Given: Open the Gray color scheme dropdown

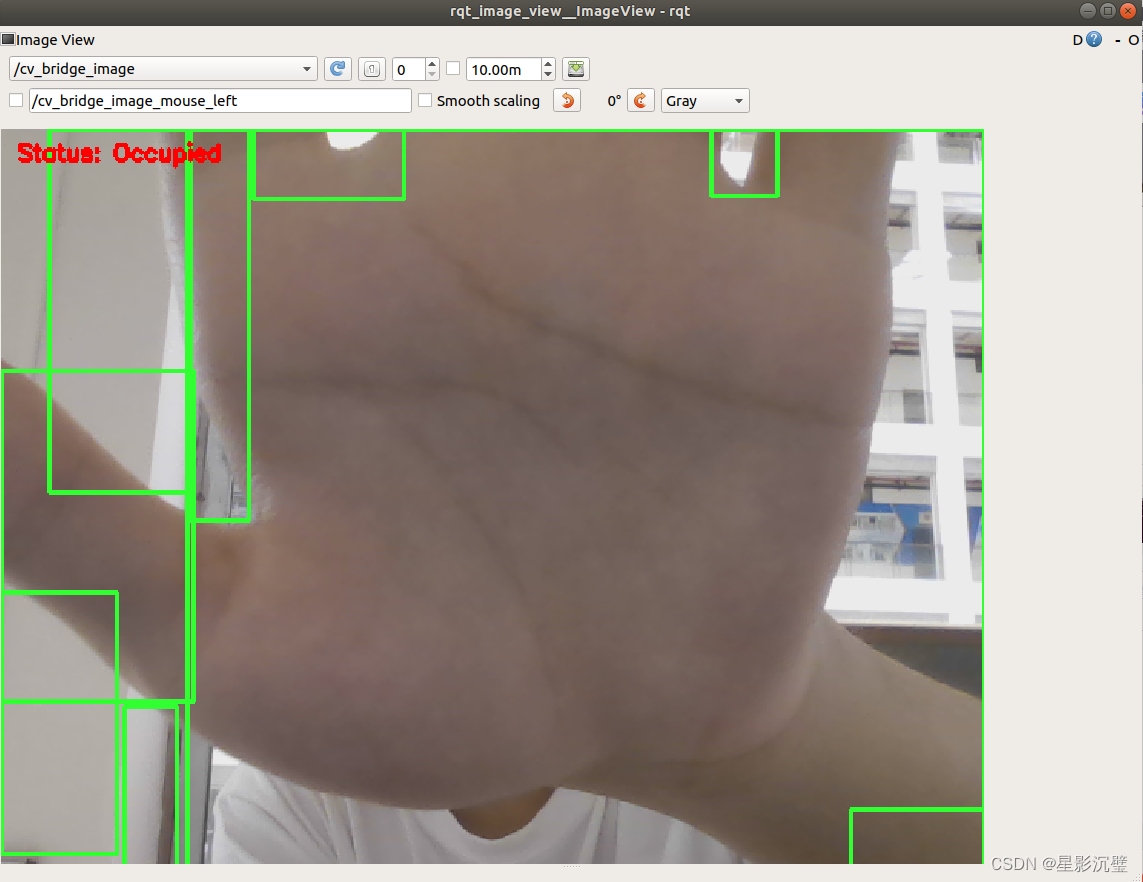Looking at the screenshot, I should (x=705, y=101).
